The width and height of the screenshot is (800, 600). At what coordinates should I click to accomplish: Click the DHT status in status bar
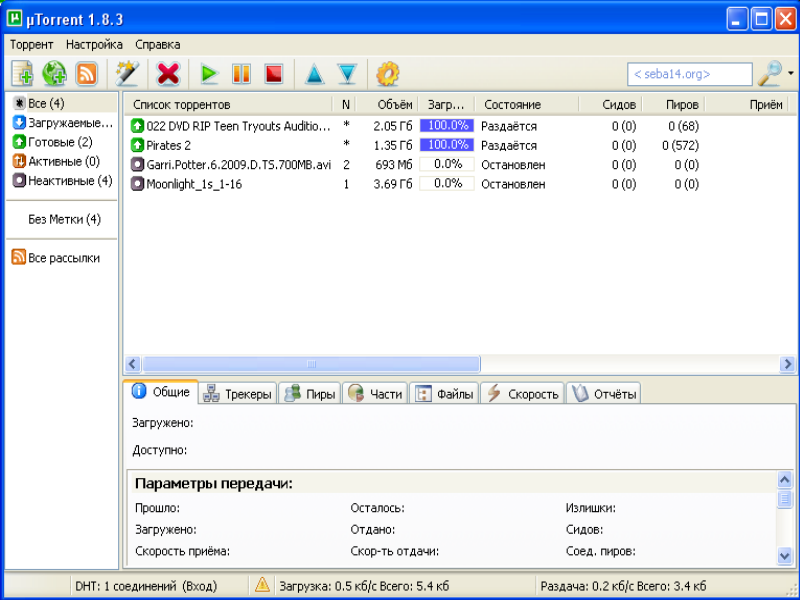146,586
